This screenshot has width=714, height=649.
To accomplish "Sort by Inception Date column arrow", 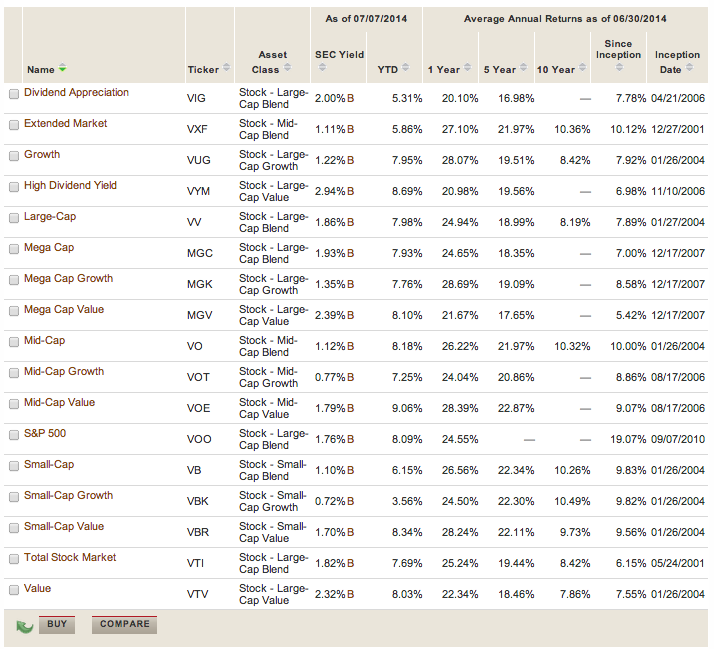I will coord(689,67).
